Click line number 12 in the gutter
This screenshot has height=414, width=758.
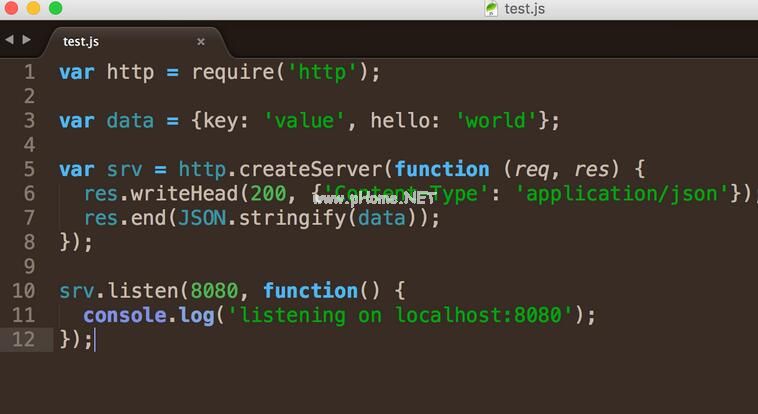24,339
